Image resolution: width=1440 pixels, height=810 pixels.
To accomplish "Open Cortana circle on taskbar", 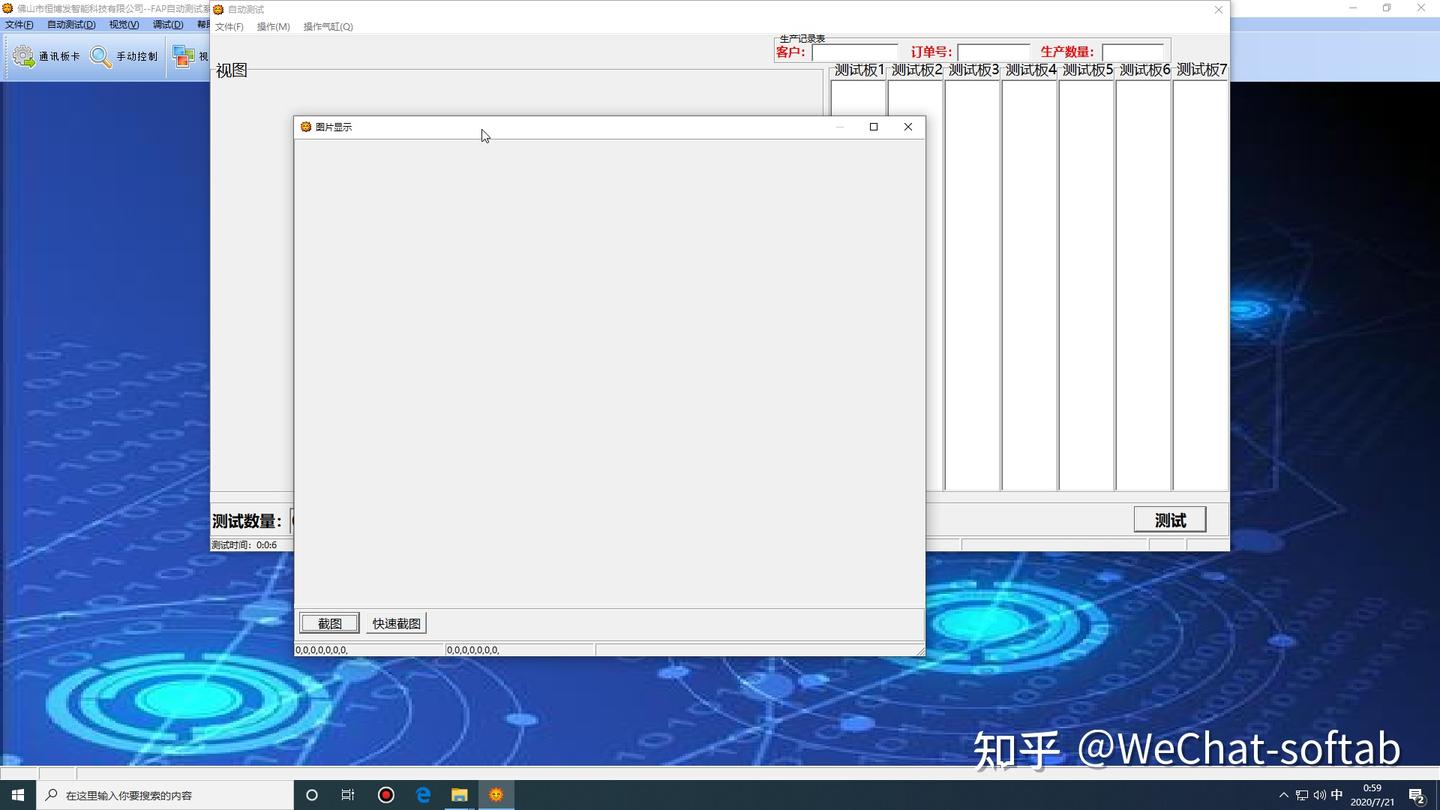I will pos(312,795).
